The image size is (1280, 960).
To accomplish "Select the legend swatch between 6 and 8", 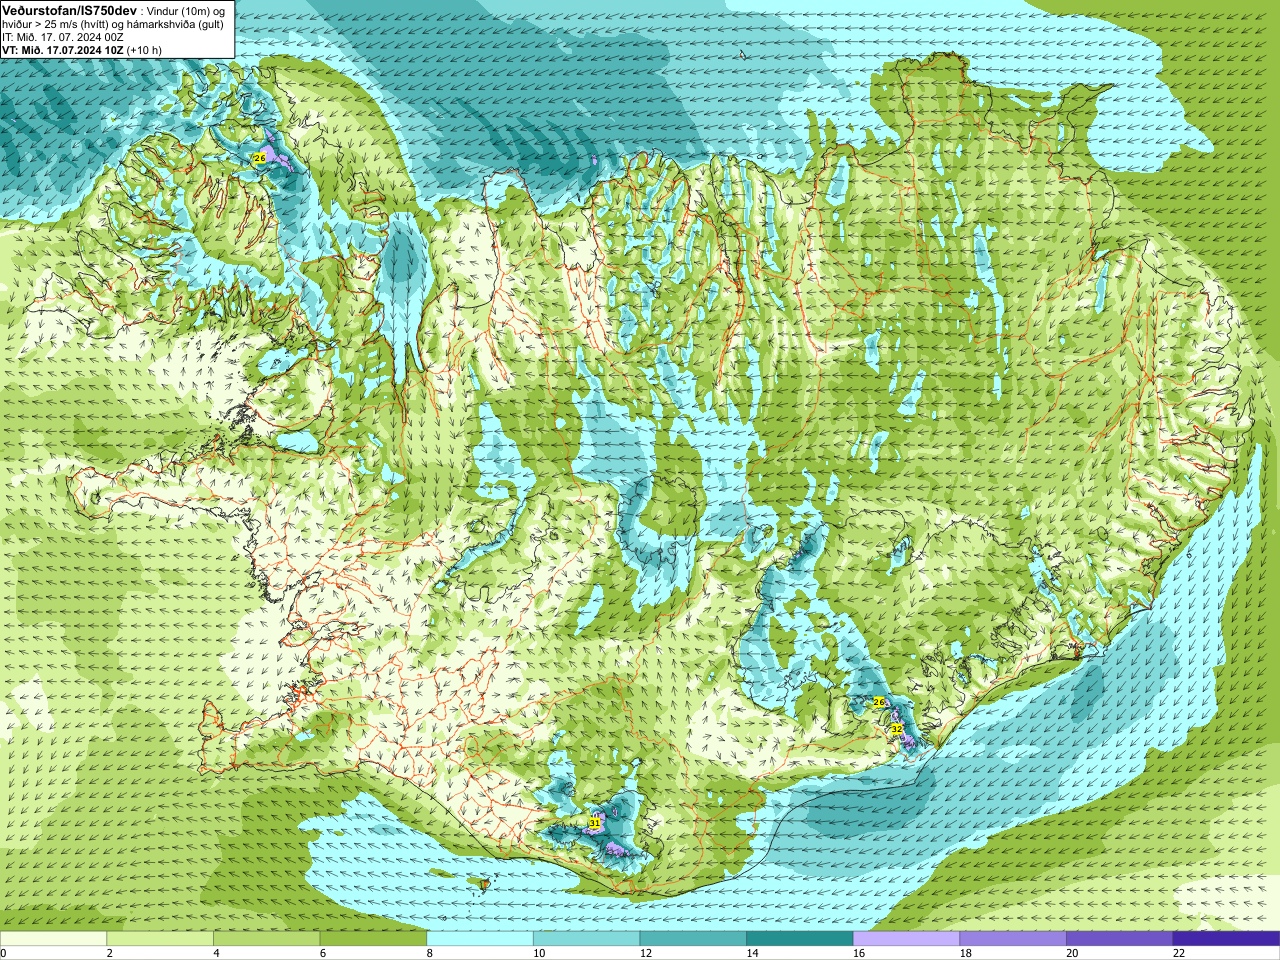I will coord(373,939).
